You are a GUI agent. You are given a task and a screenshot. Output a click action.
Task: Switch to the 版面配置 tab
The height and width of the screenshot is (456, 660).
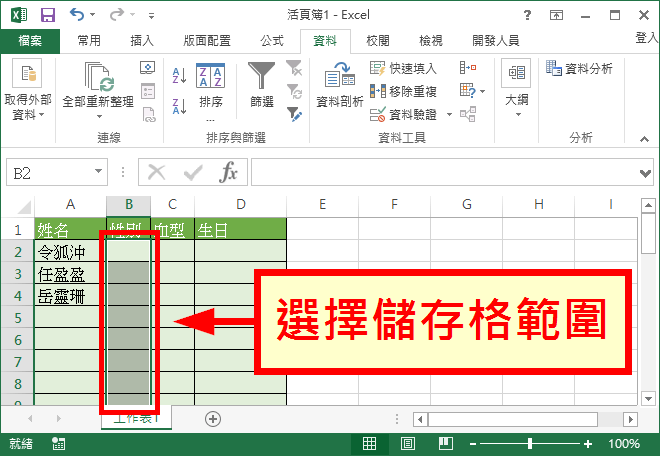click(207, 41)
